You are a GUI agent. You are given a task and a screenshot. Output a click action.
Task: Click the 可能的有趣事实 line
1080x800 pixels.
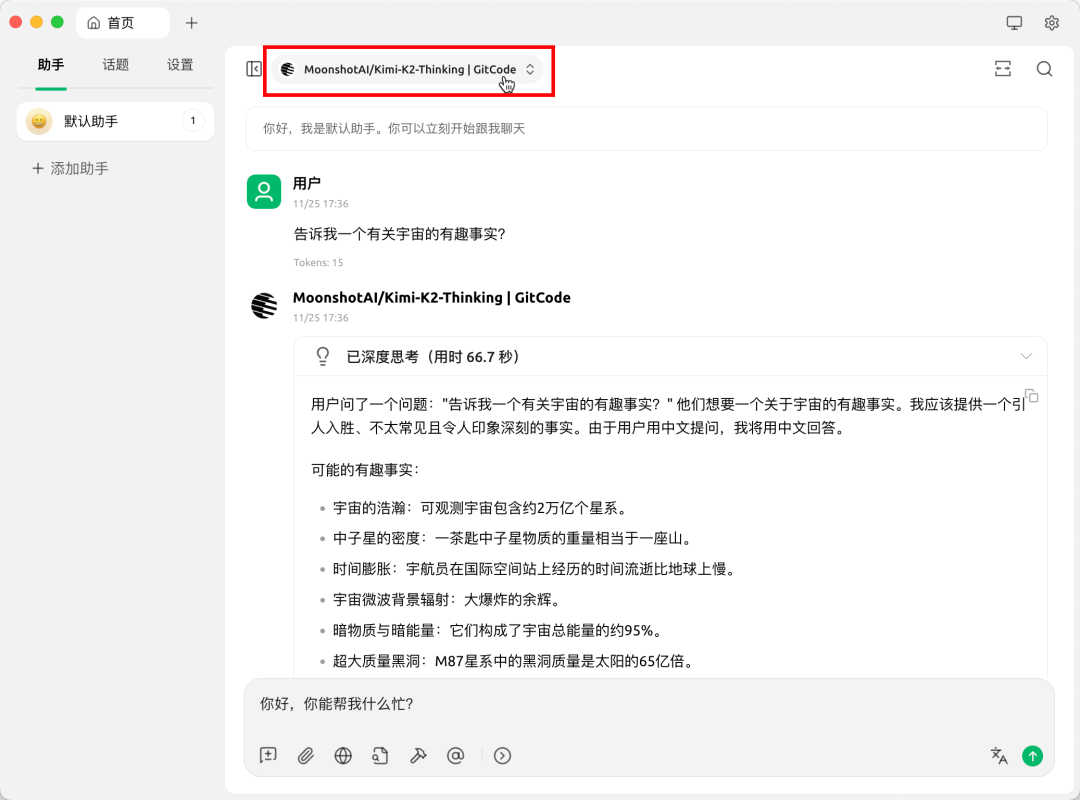[x=366, y=470]
